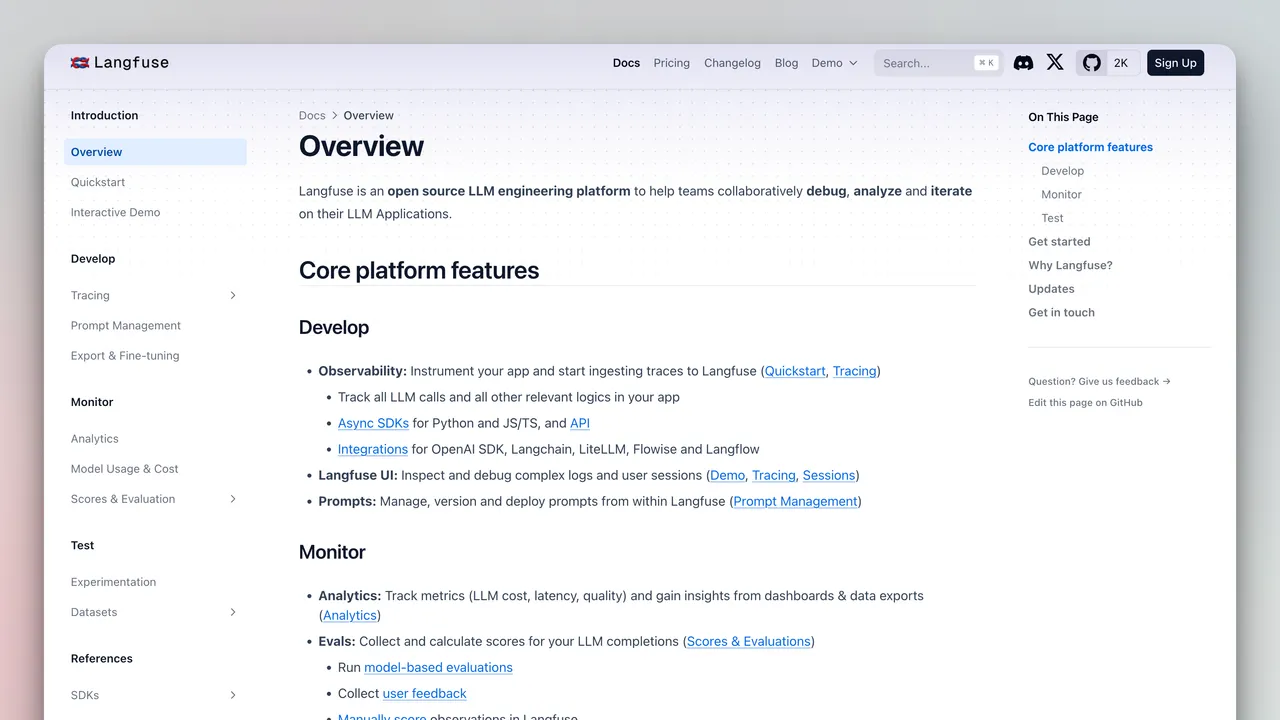The width and height of the screenshot is (1280, 720).
Task: Open Model Usage & Cost in sidebar
Action: click(x=124, y=469)
